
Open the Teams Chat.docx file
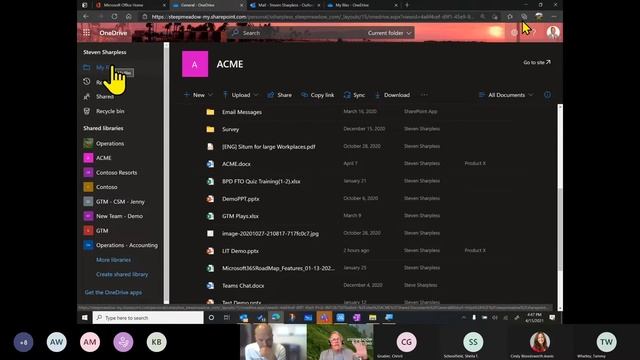tap(243, 286)
